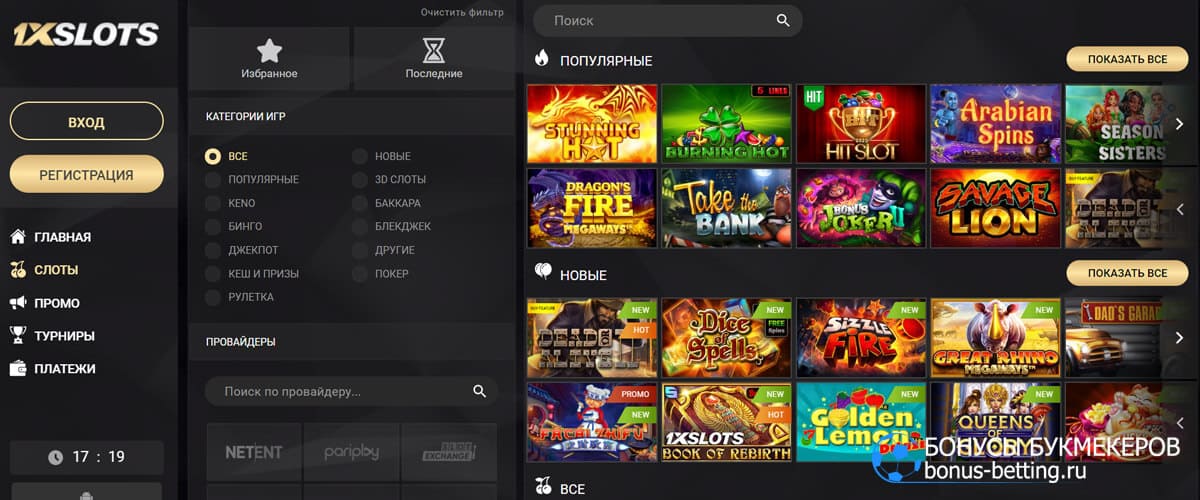Select the Keno category radio
Image resolution: width=1200 pixels, height=500 pixels.
tap(213, 203)
